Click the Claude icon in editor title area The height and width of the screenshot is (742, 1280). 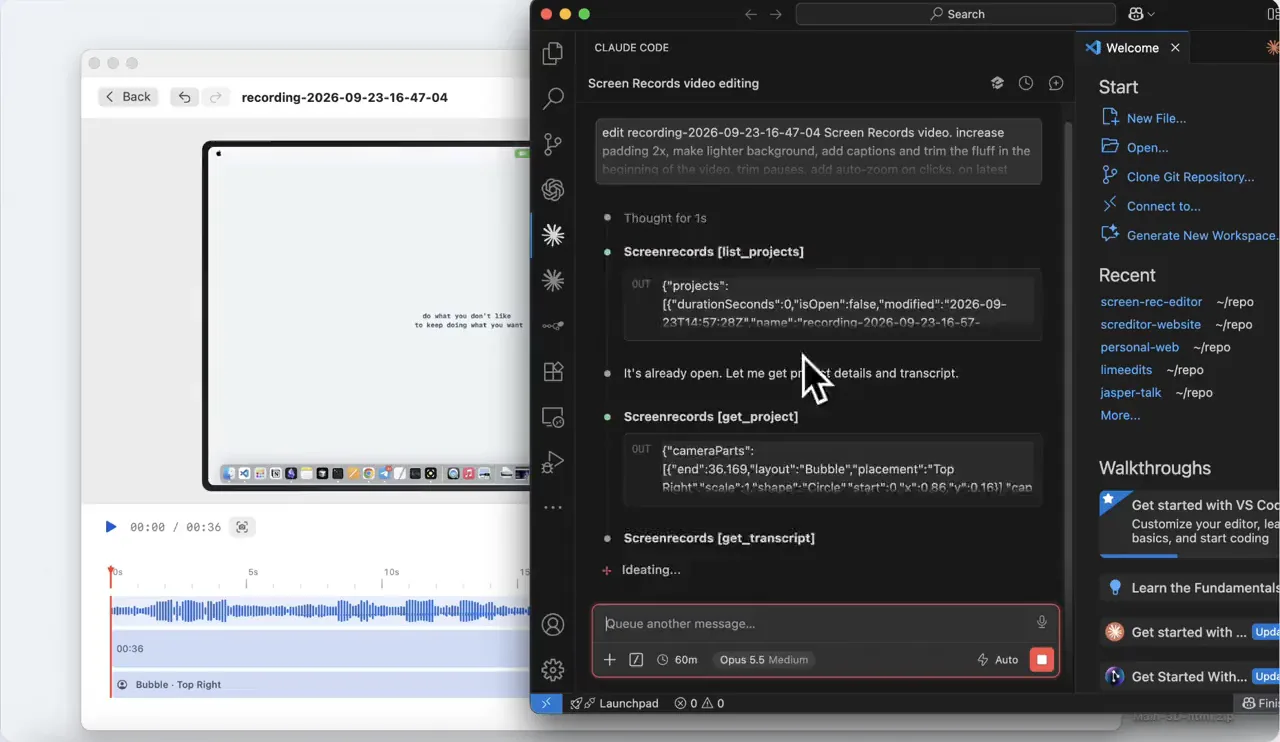point(1271,47)
